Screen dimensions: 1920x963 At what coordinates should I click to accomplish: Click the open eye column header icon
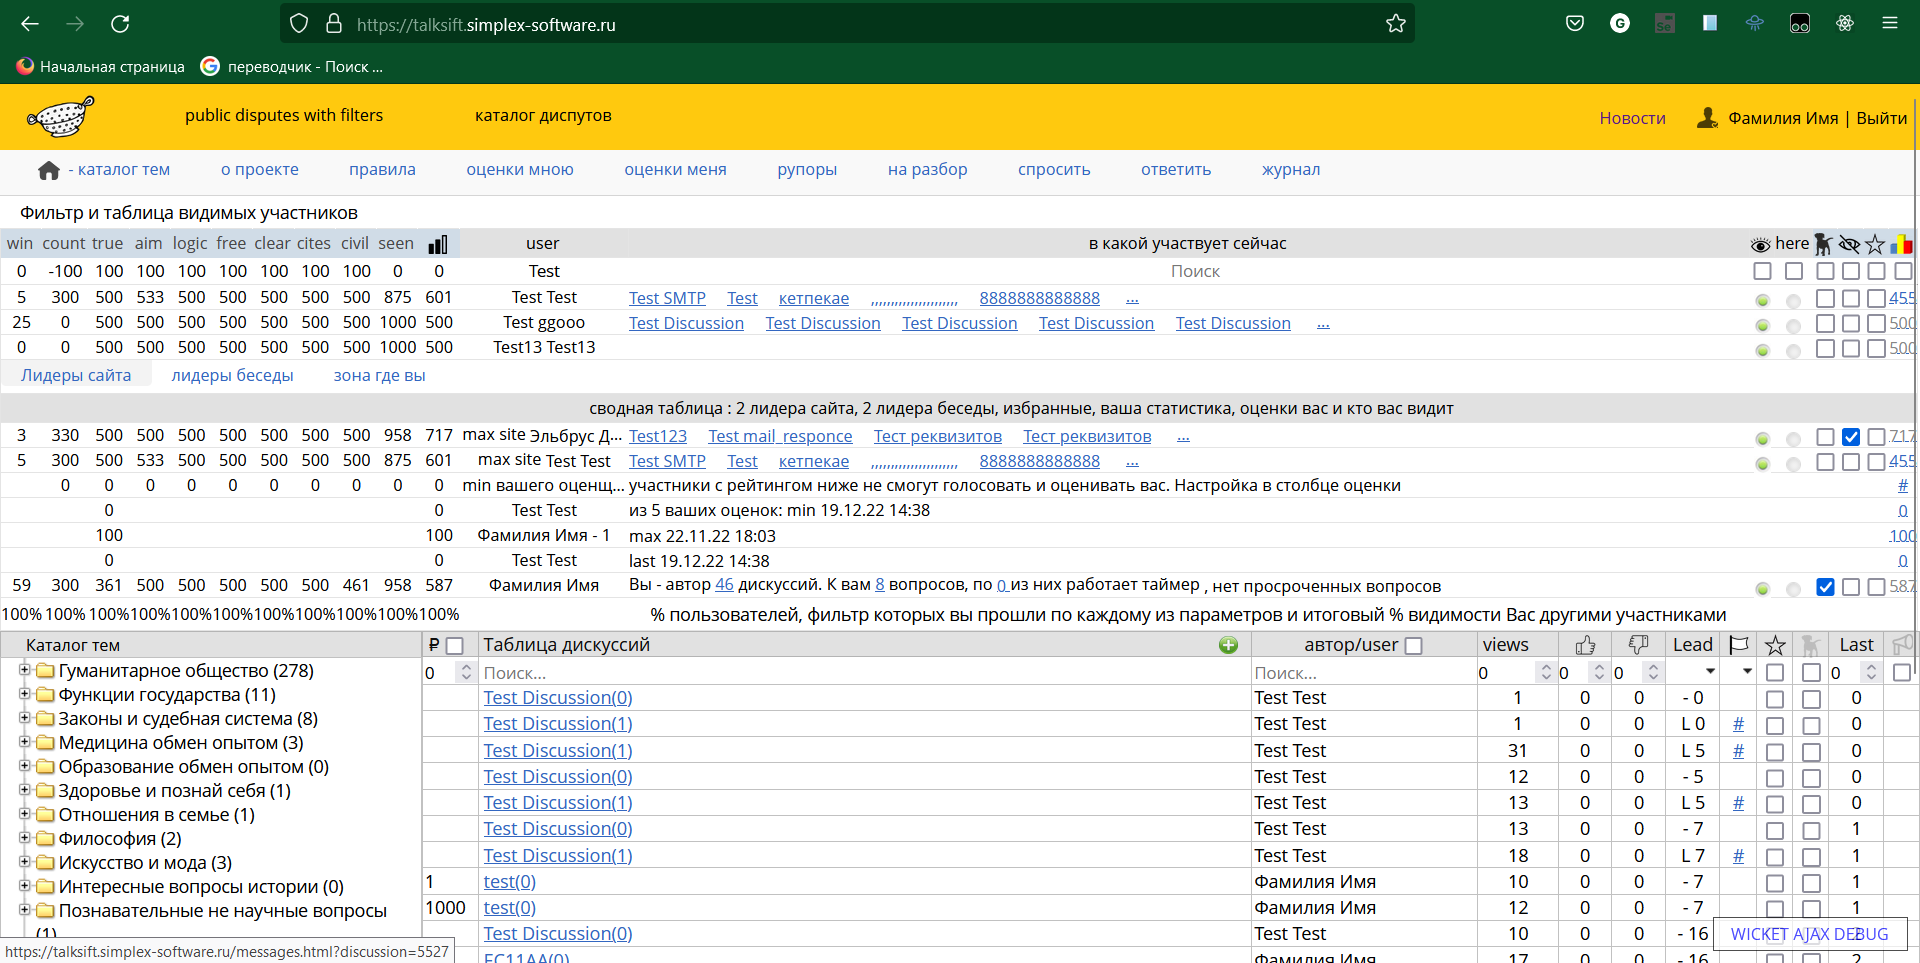pos(1761,245)
